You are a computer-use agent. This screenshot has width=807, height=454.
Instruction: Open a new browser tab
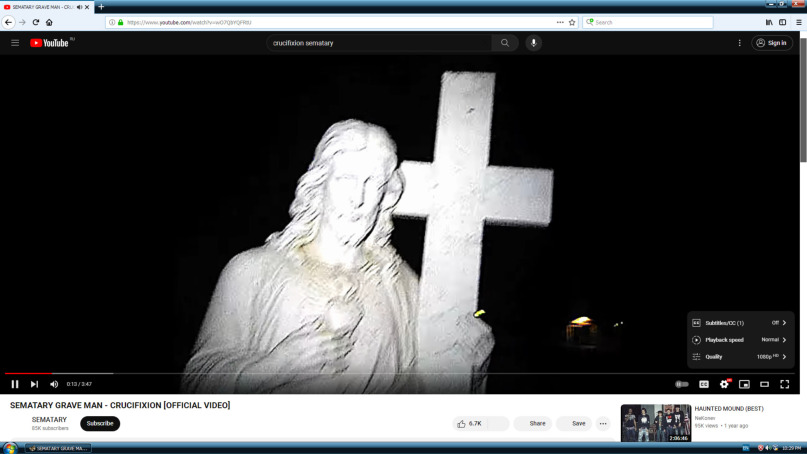[101, 7]
